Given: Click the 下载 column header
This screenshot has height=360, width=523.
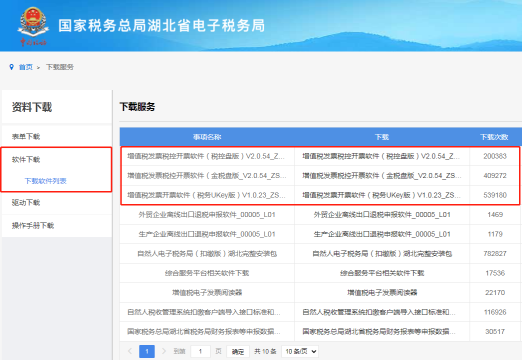Looking at the screenshot, I should point(382,137).
